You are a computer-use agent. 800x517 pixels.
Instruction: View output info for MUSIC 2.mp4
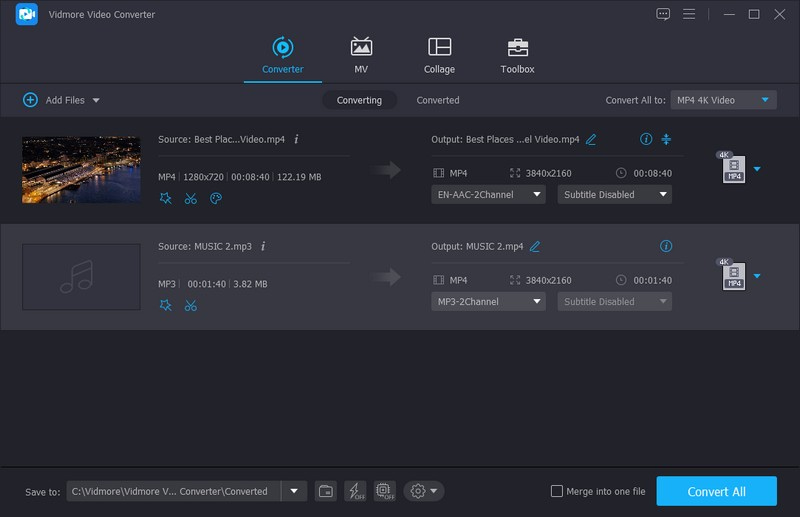(x=666, y=246)
